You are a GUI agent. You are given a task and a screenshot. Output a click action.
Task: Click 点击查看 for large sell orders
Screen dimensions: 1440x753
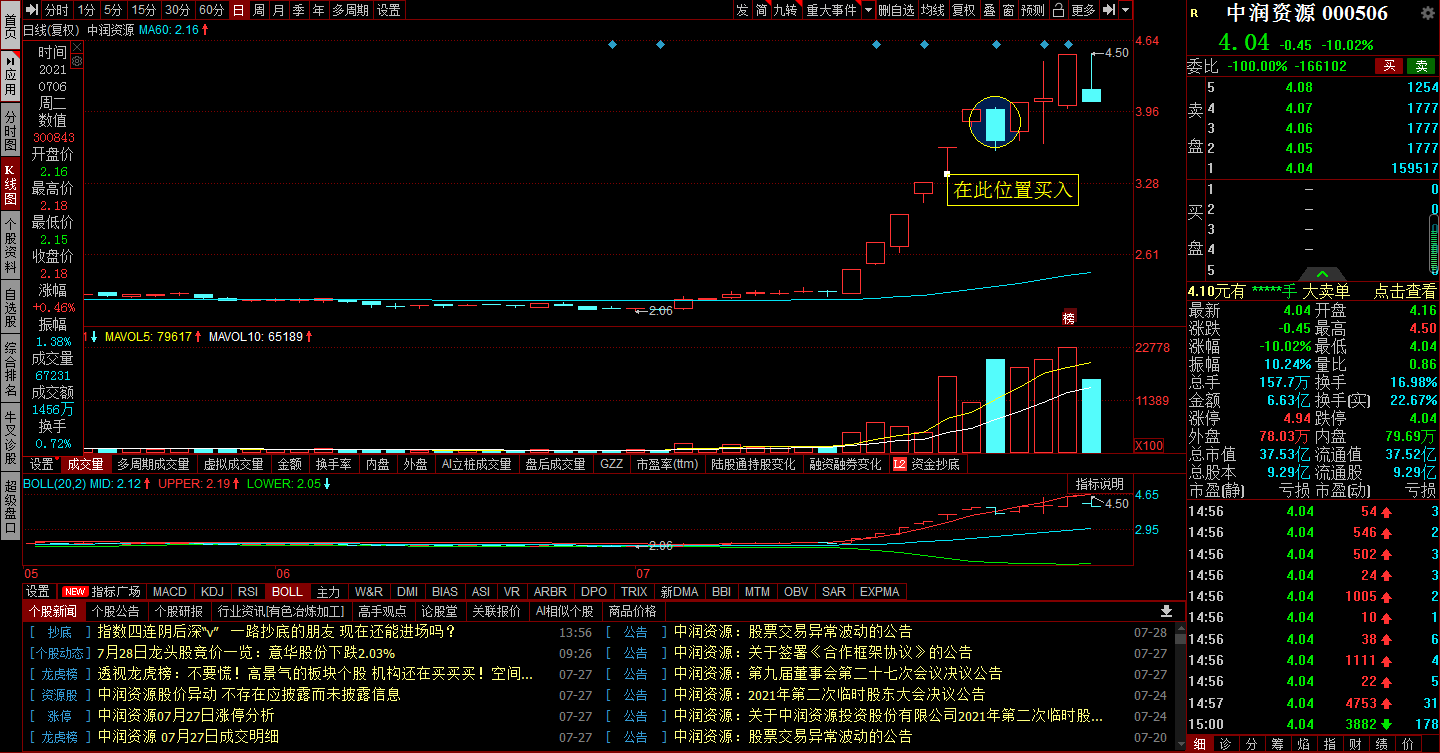[1404, 291]
